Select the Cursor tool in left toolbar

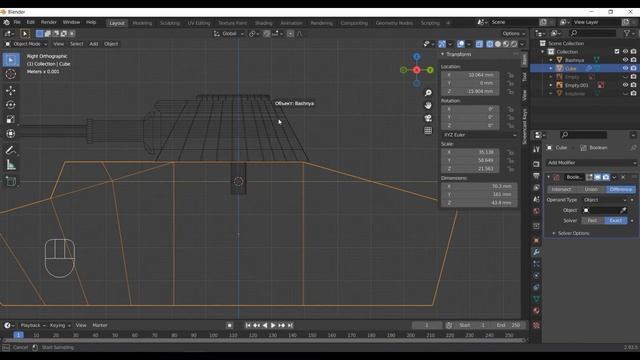[x=11, y=74]
